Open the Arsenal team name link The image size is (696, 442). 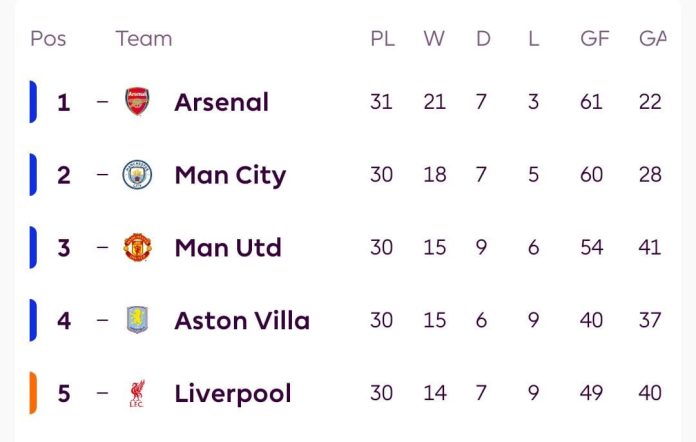(x=221, y=102)
